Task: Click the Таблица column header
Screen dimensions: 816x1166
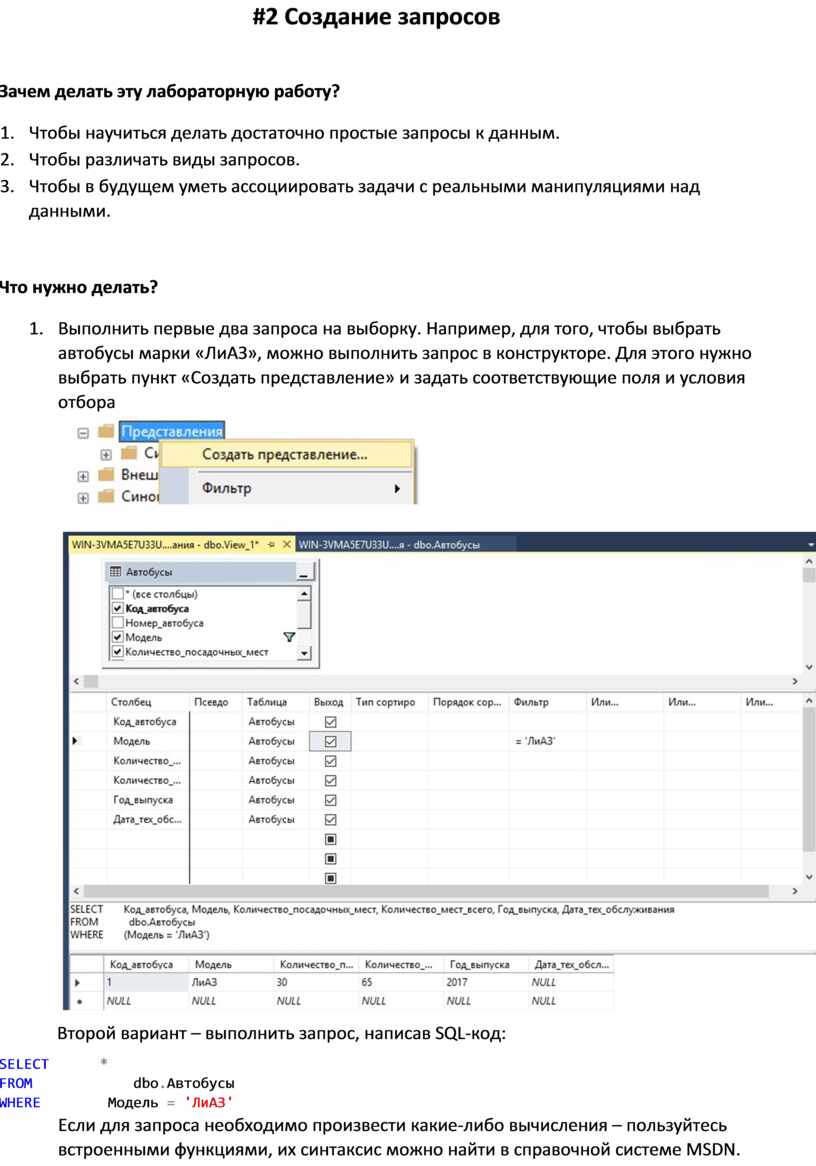Action: coord(276,702)
